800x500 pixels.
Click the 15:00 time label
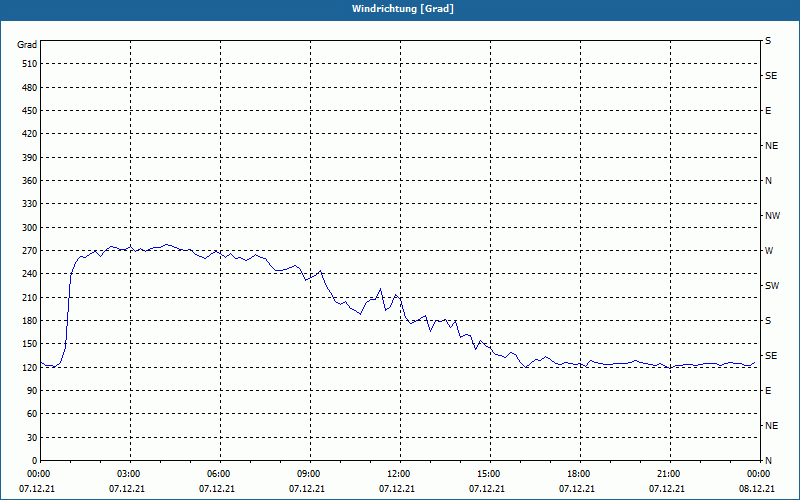pyautogui.click(x=489, y=474)
